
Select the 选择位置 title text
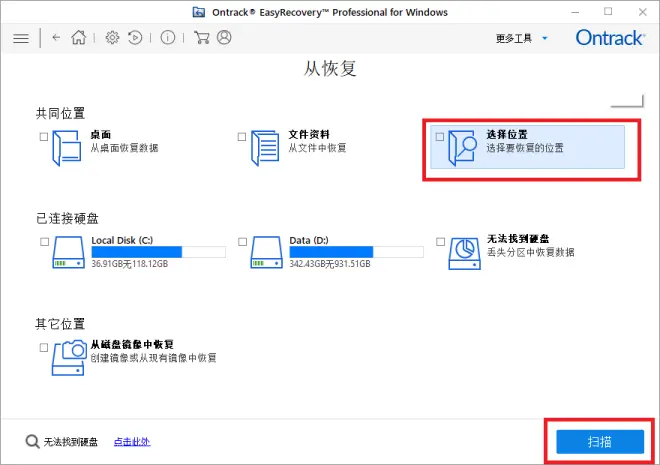coord(507,135)
